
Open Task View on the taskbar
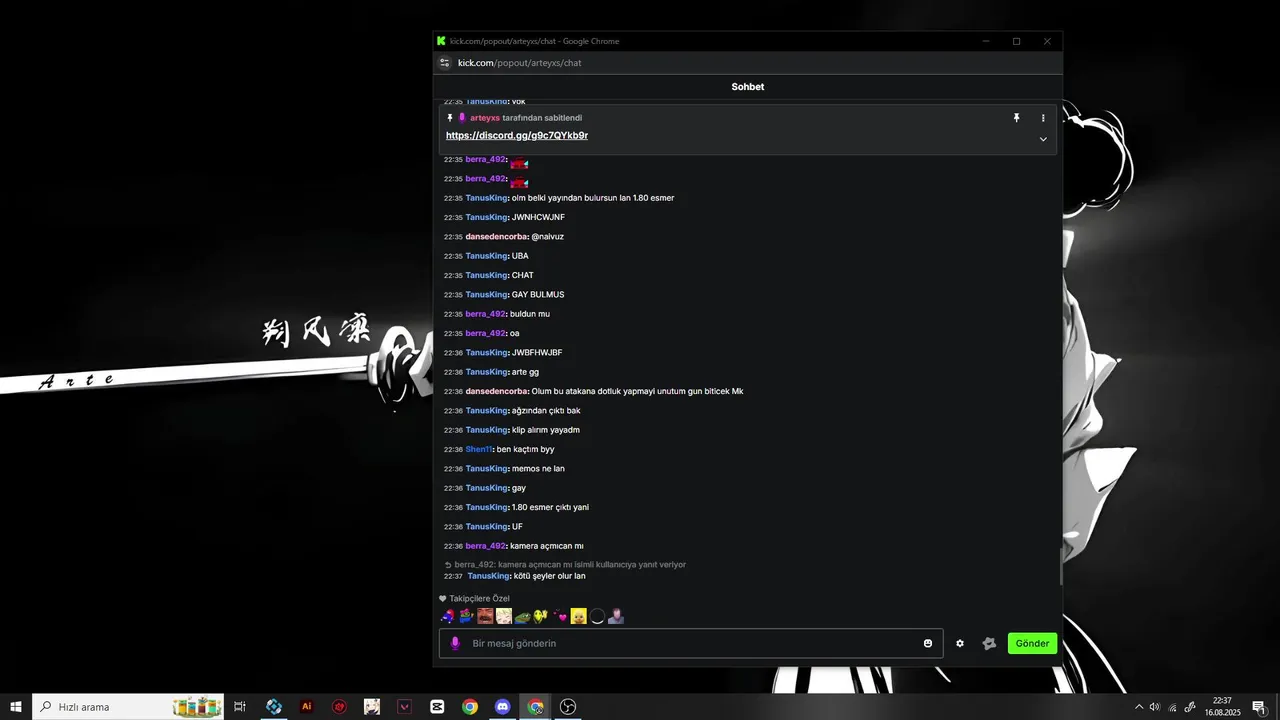[x=240, y=707]
